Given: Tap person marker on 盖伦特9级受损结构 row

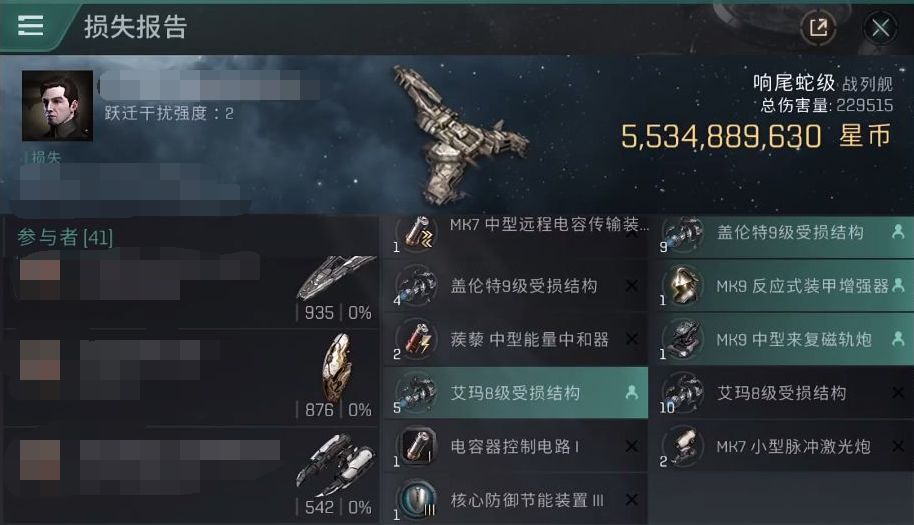Looking at the screenshot, I should [x=898, y=232].
